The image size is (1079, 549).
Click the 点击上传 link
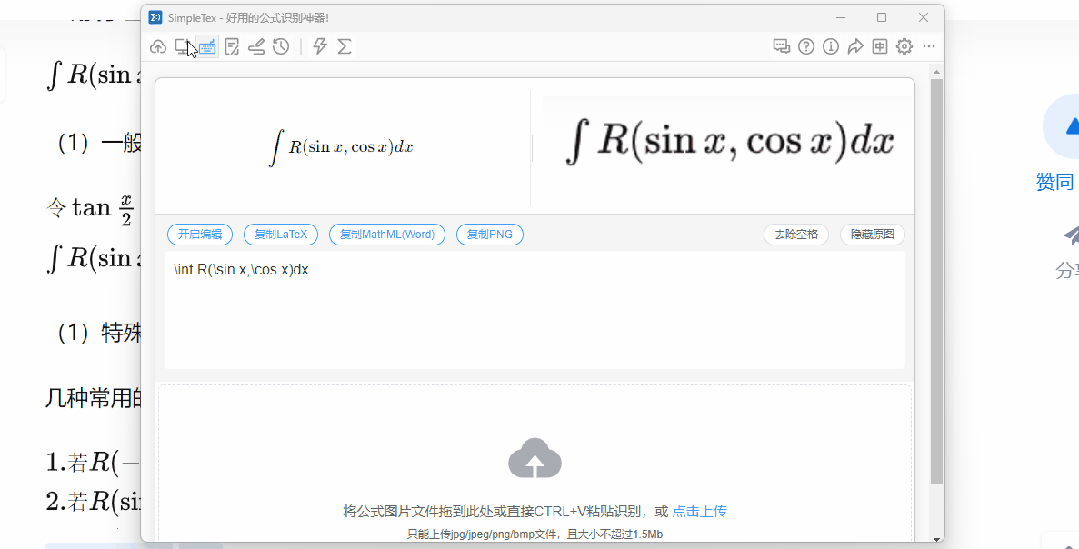(x=699, y=511)
